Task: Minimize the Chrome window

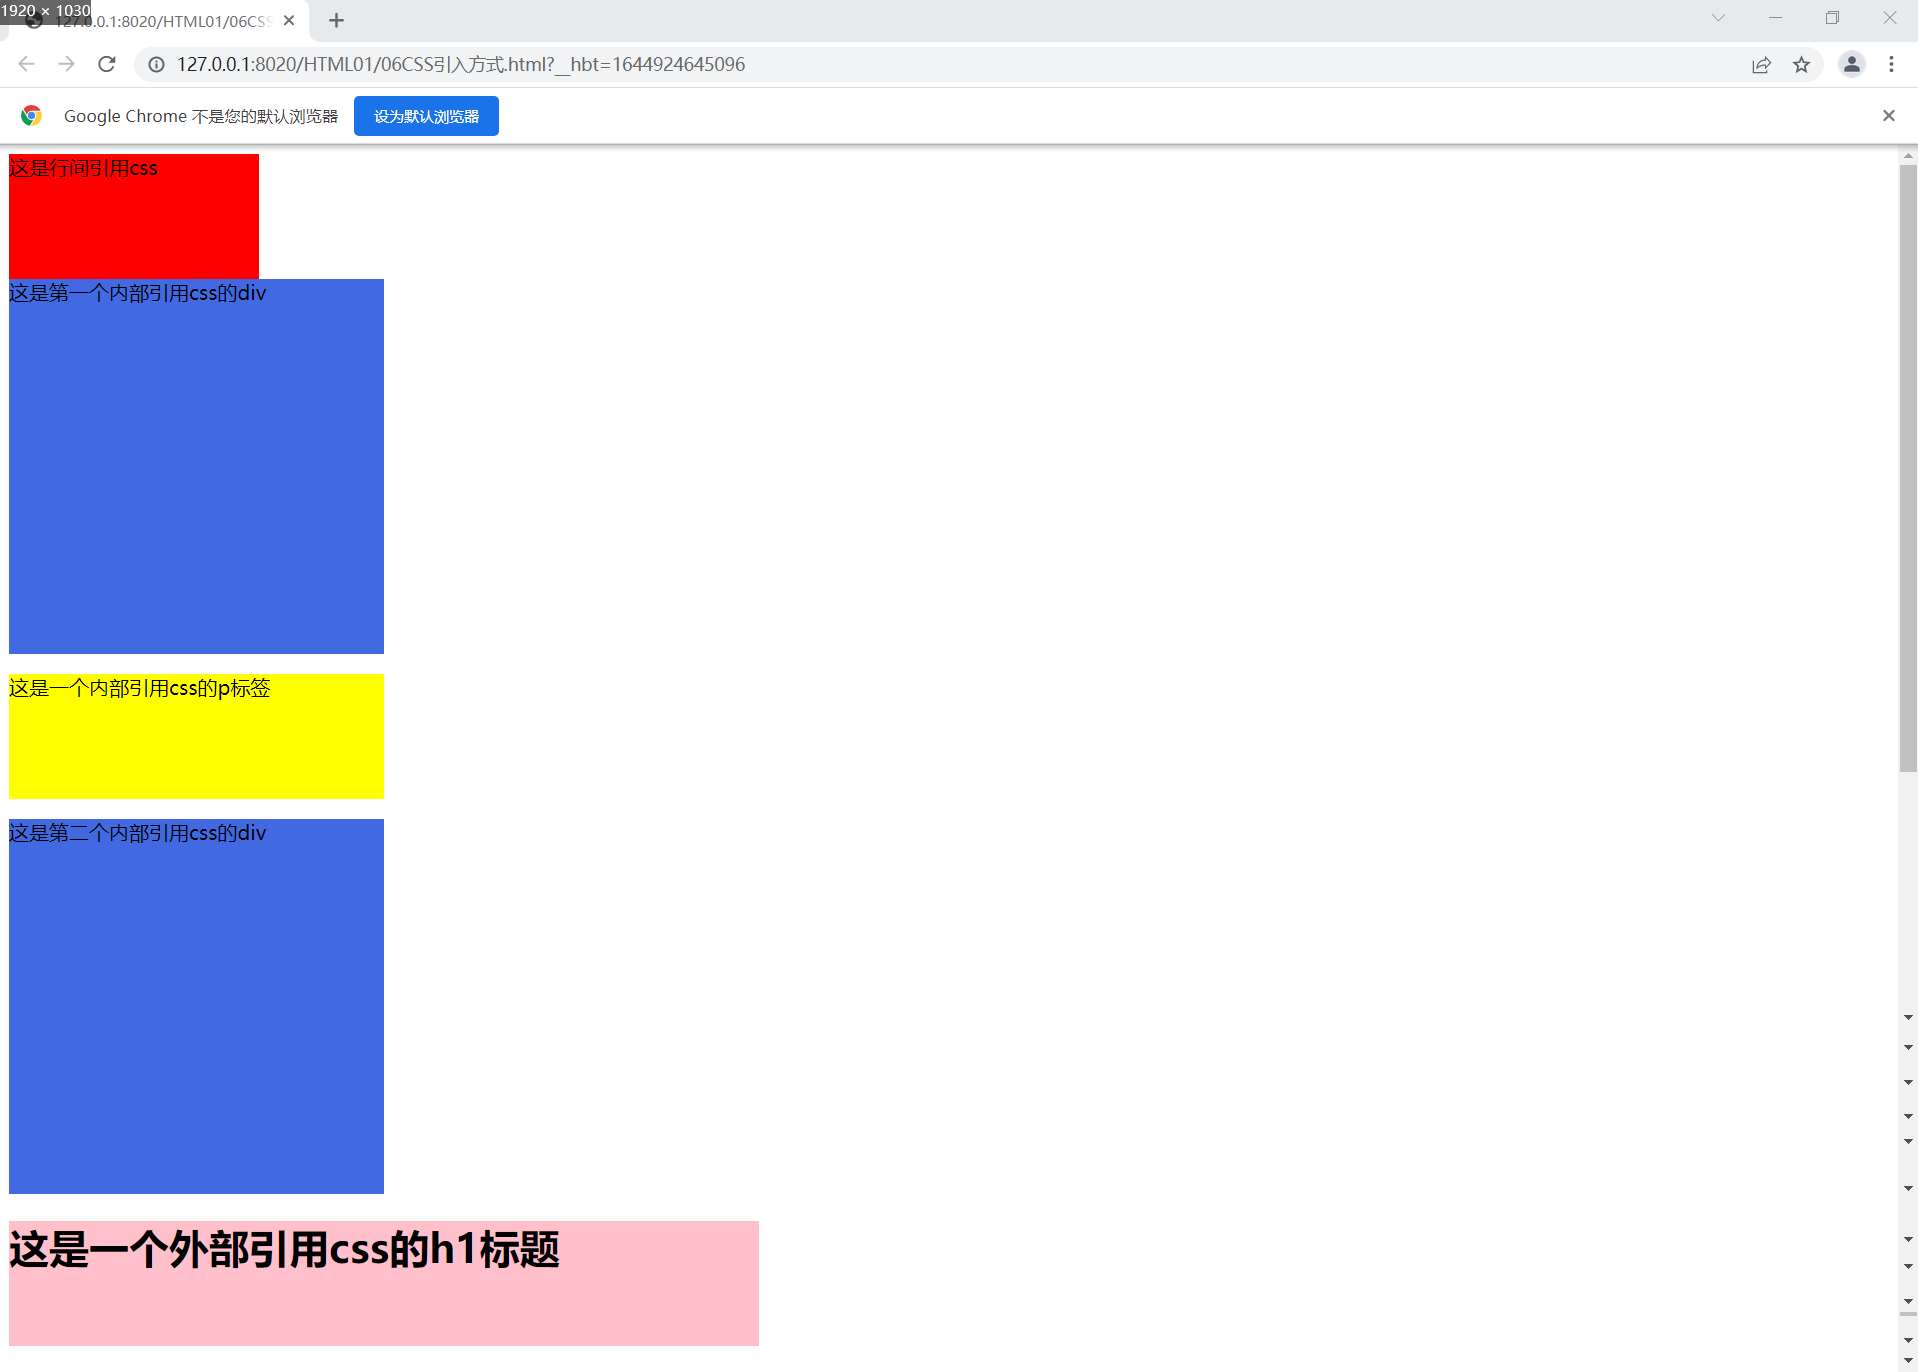Action: [x=1775, y=18]
